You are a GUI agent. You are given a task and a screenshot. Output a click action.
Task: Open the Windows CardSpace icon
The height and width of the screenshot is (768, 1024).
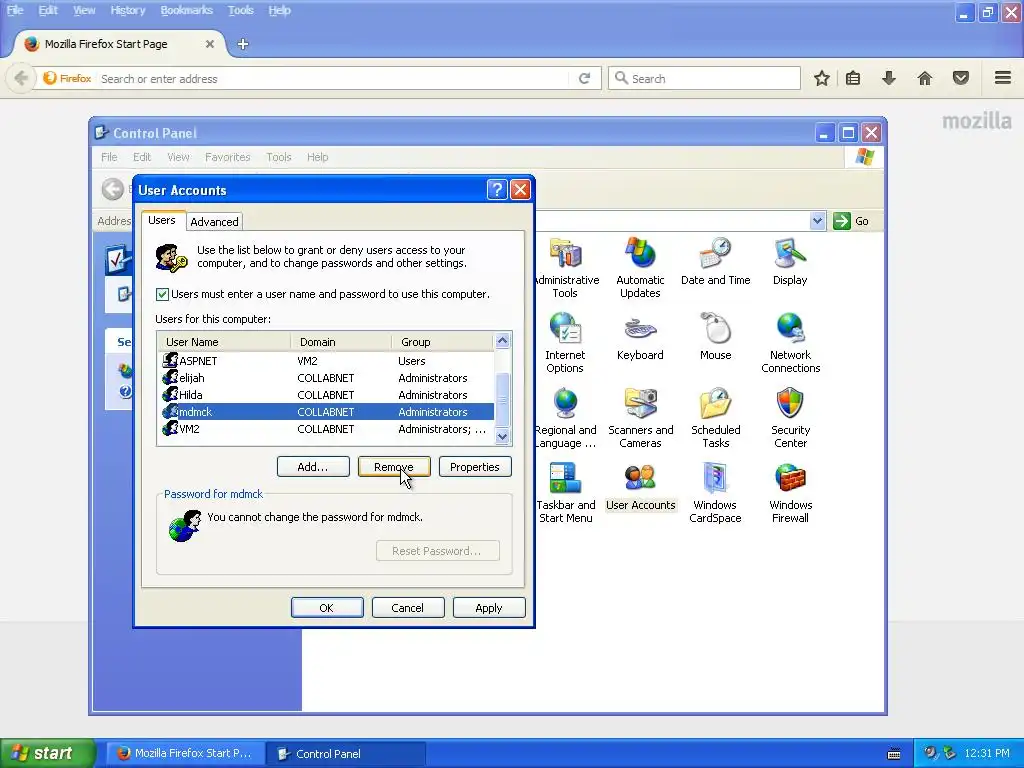pos(715,493)
